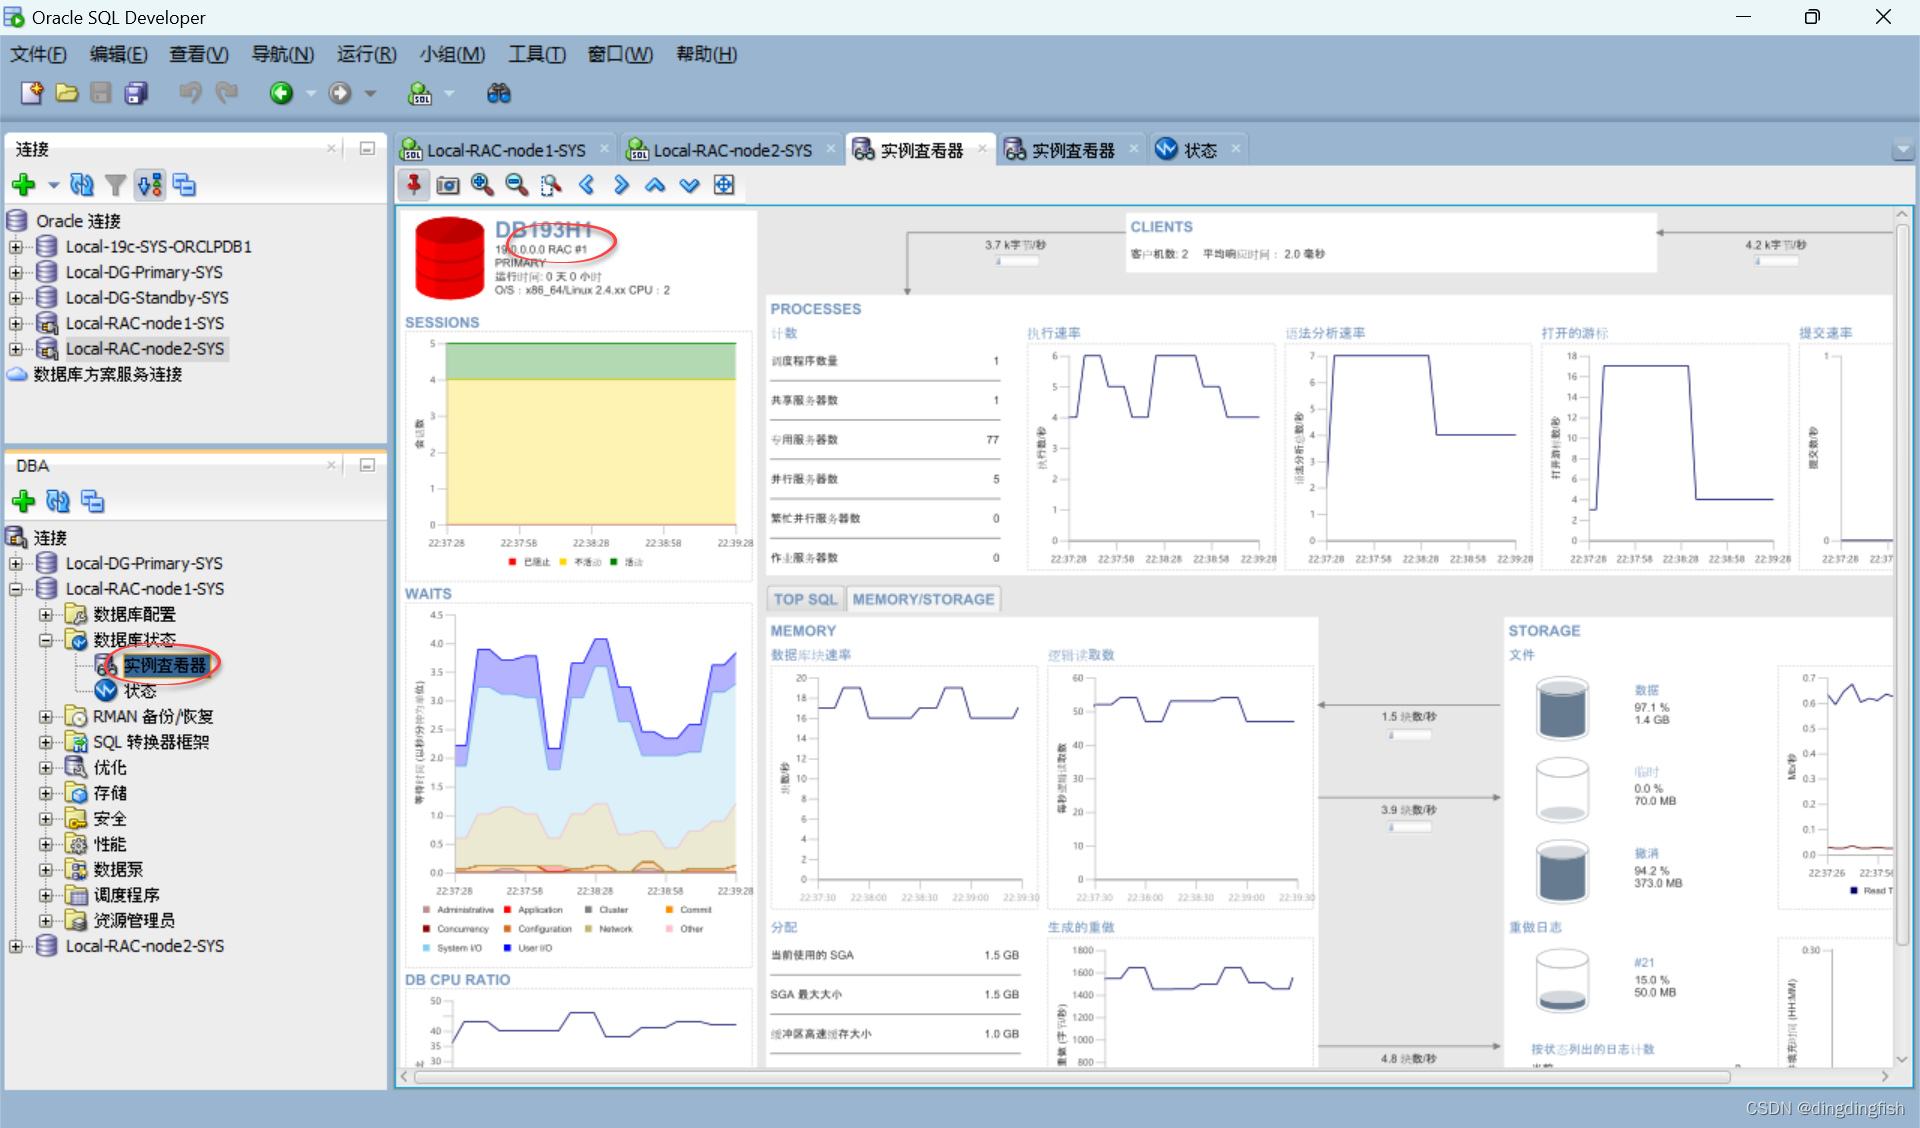This screenshot has width=1920, height=1128.
Task: Switch to the 状态 tab
Action: pyautogui.click(x=1201, y=150)
